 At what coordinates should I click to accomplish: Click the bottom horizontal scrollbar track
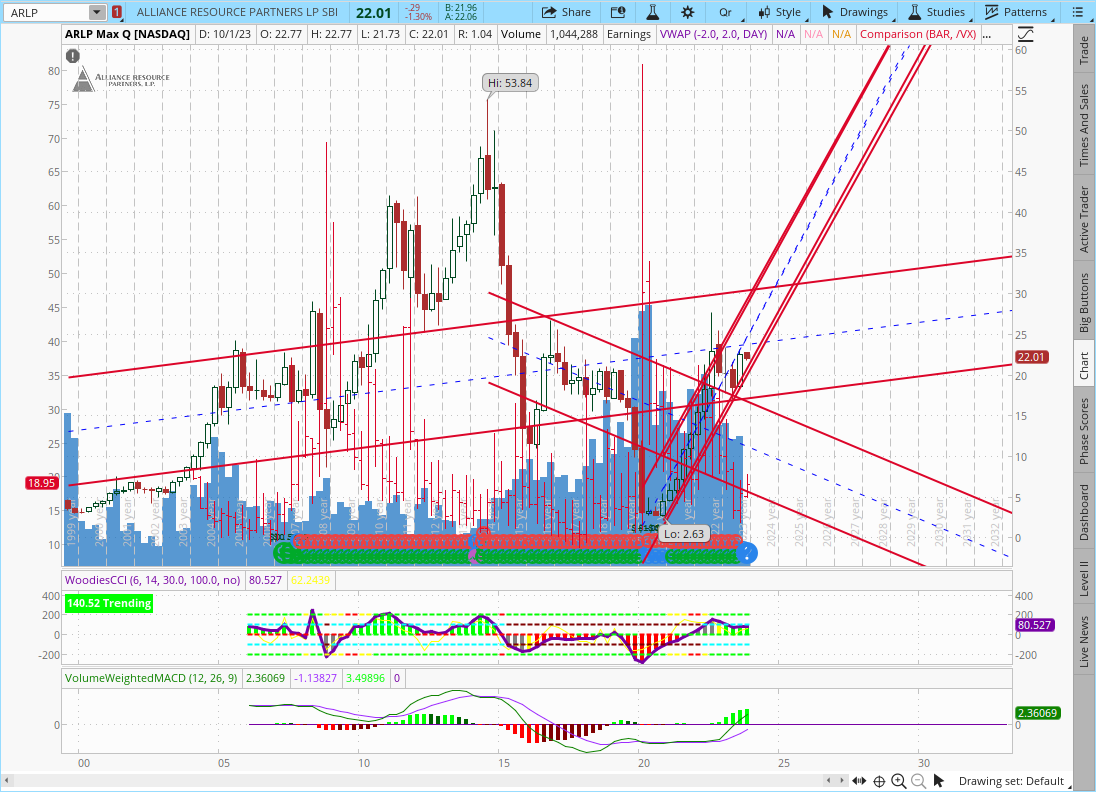pyautogui.click(x=416, y=780)
